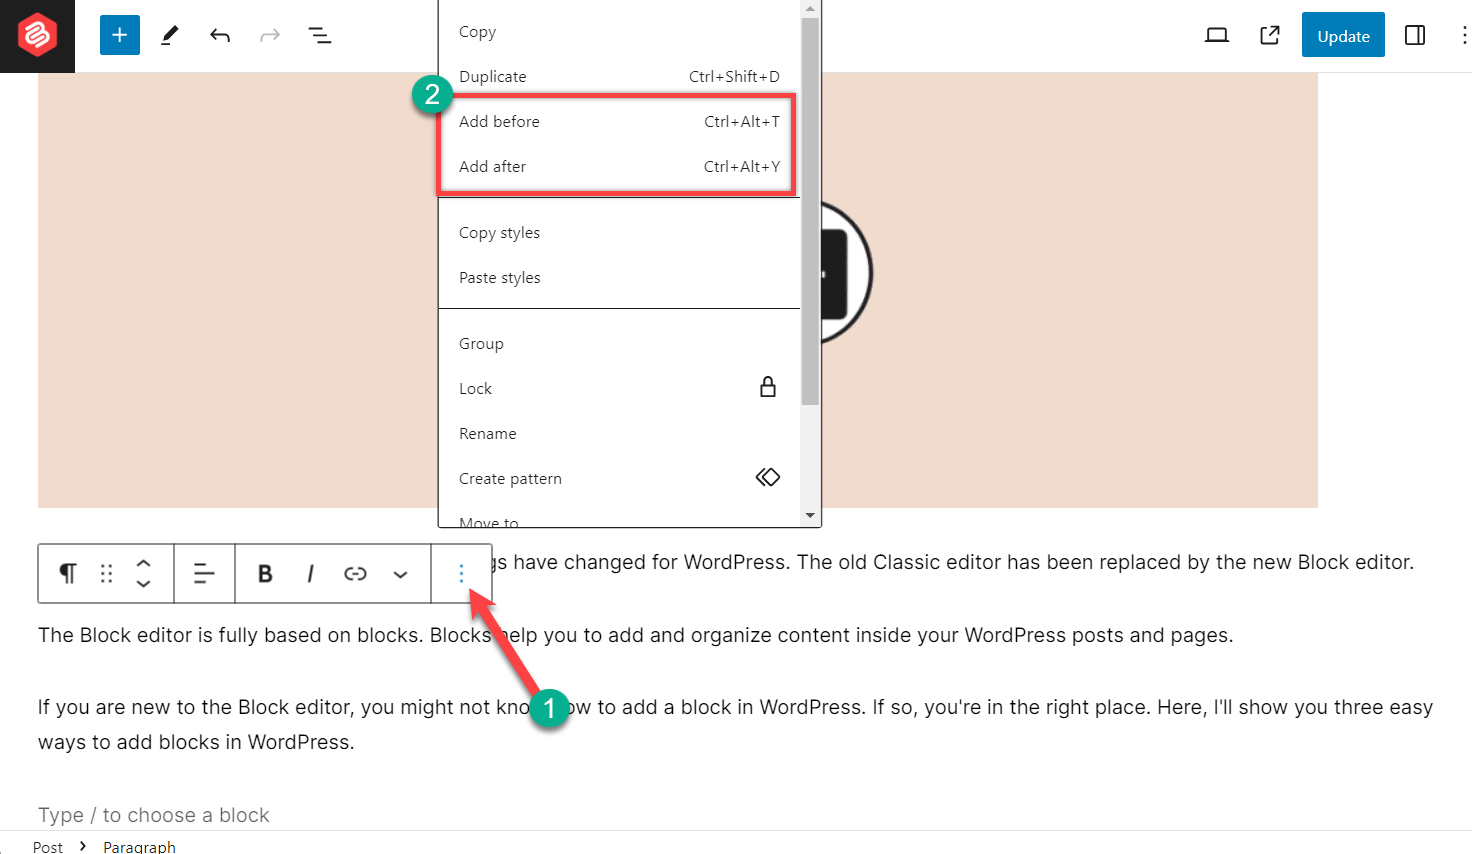Screen dimensions: 1472x854
Task: Click menu scrollbar up arrow
Action: [810, 8]
